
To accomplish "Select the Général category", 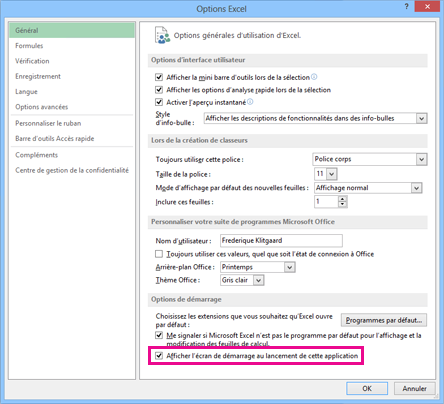I will click(x=72, y=30).
